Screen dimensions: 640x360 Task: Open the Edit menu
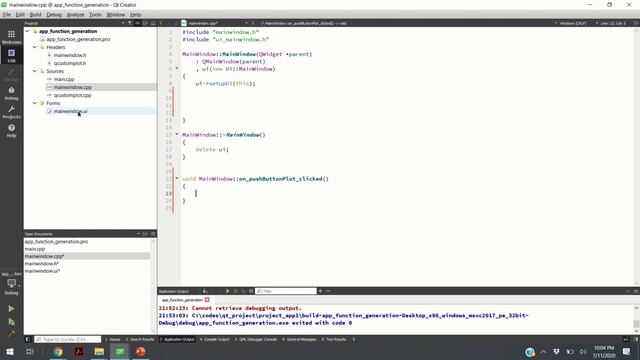(x=20, y=15)
